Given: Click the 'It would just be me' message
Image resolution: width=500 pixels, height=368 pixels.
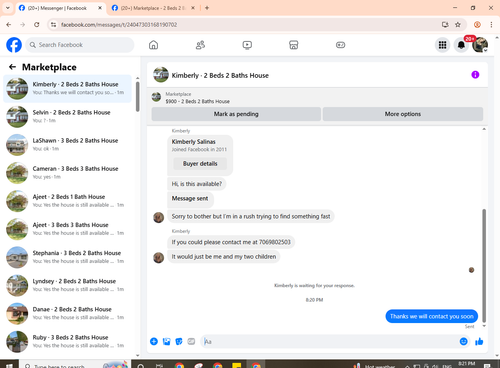Looking at the screenshot, I should [x=224, y=257].
